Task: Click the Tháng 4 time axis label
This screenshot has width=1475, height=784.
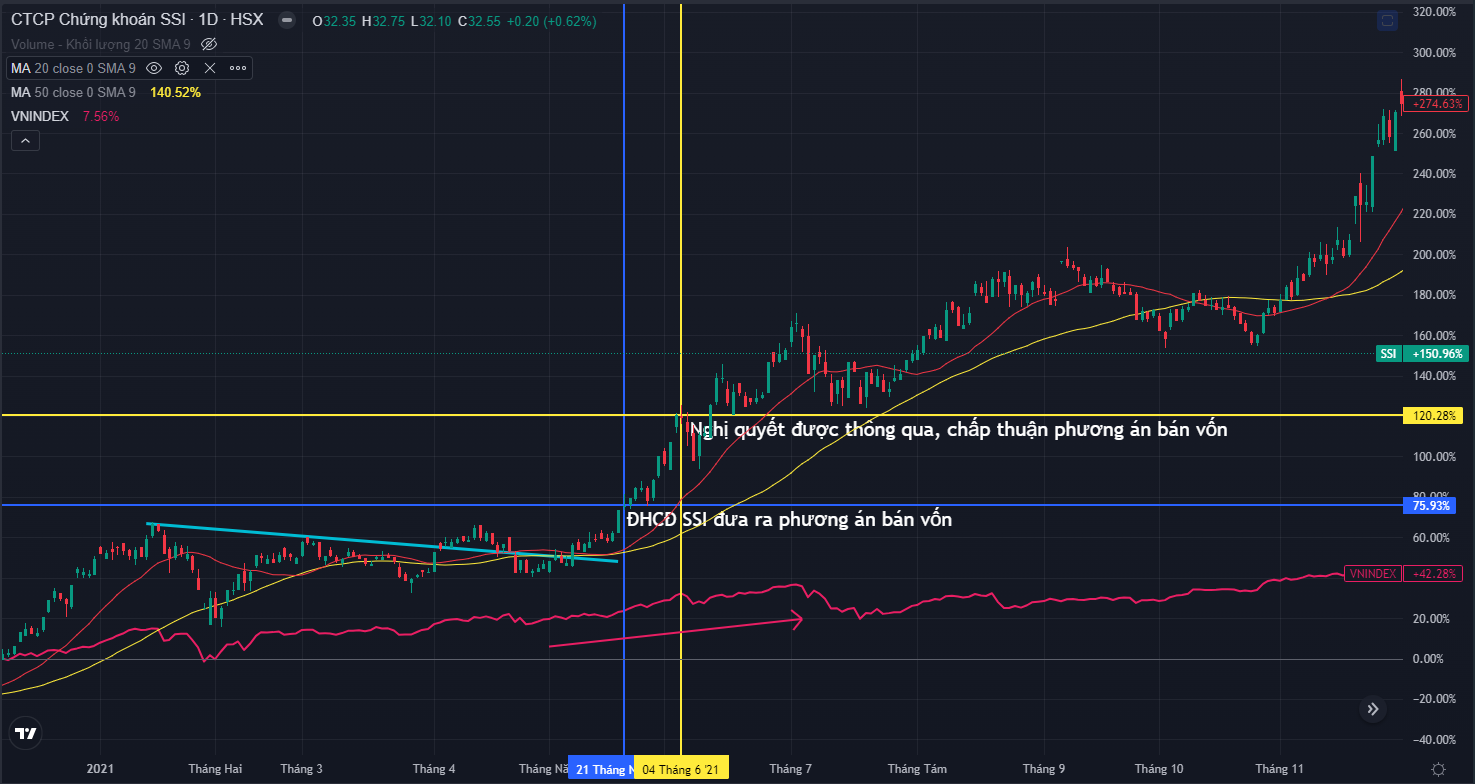Action: click(434, 769)
